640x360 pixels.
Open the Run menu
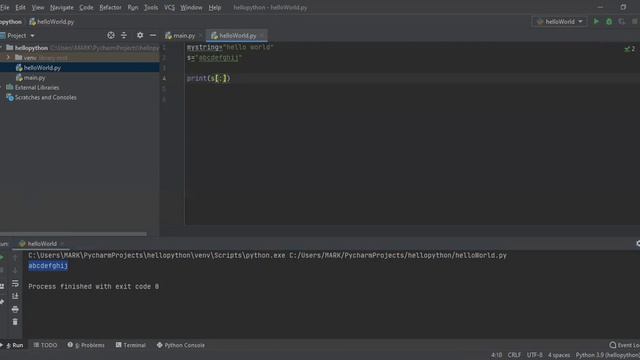133,7
